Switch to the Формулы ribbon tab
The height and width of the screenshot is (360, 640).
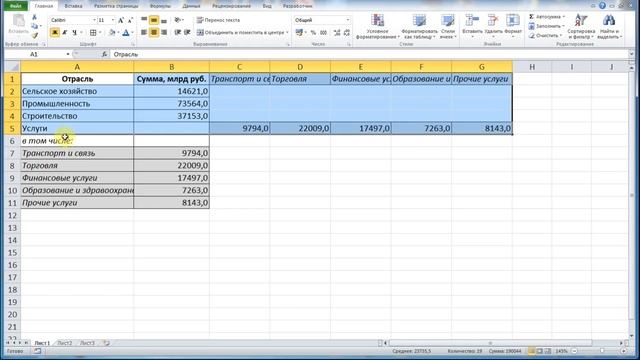(160, 6)
